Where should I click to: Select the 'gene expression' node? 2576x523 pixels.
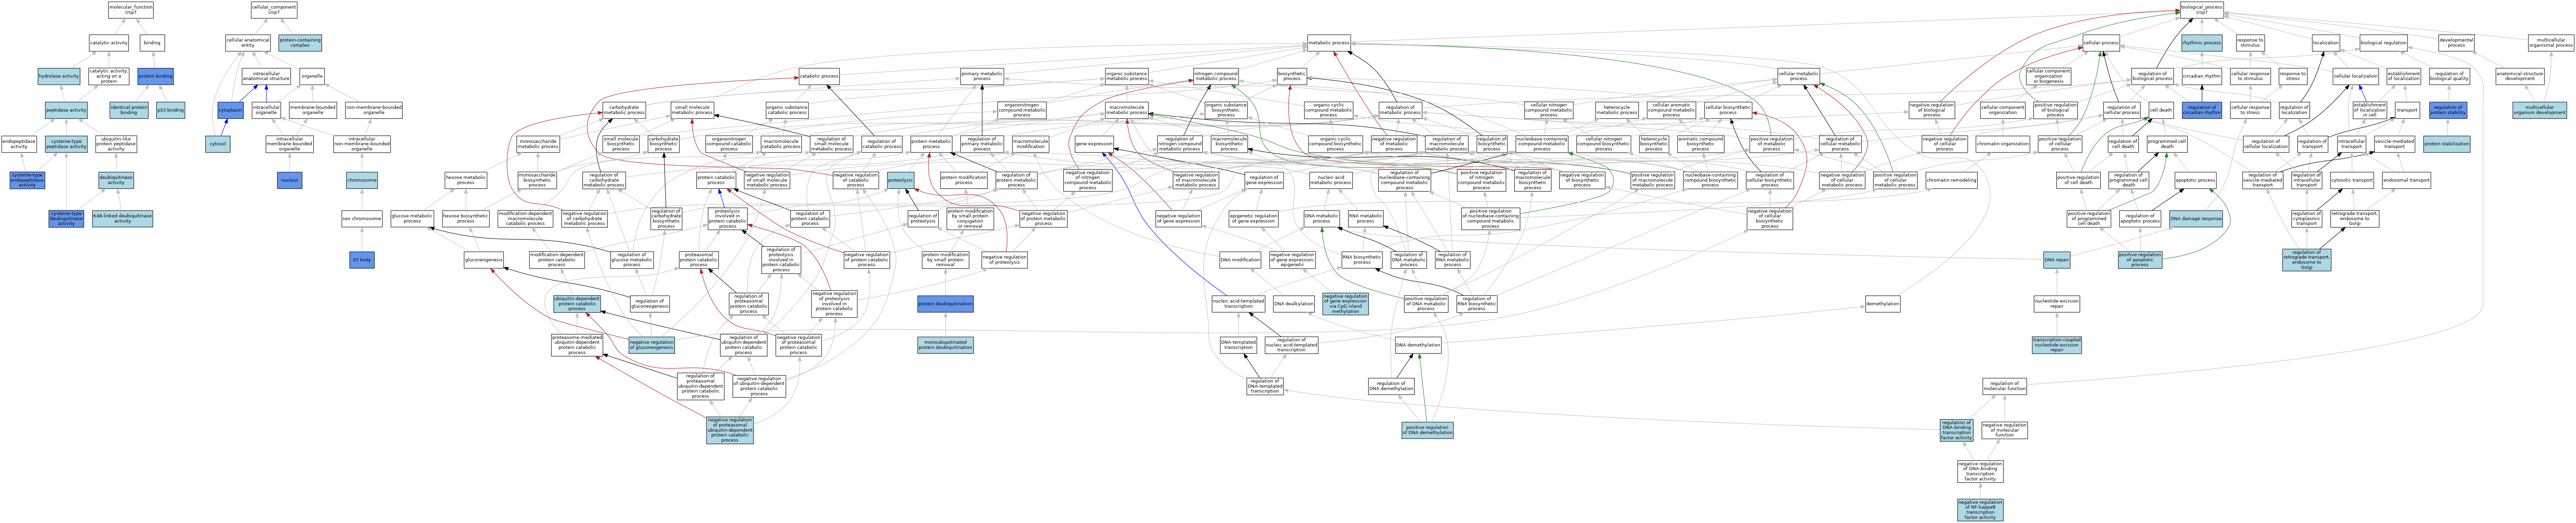[x=1094, y=144]
